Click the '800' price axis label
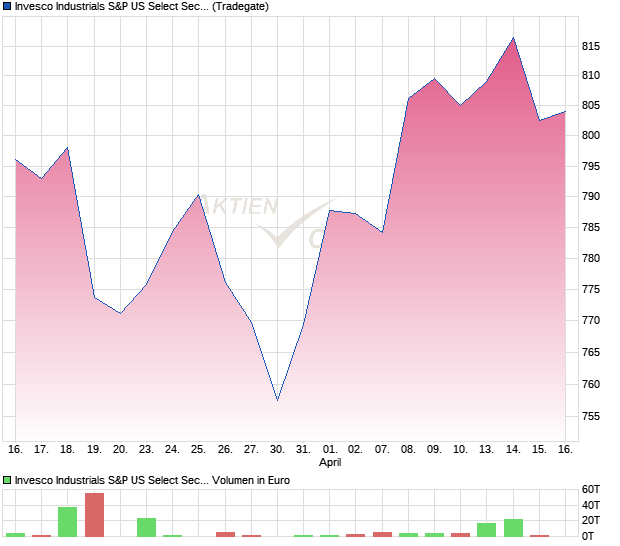Screen dimensions: 620x546 (590, 135)
